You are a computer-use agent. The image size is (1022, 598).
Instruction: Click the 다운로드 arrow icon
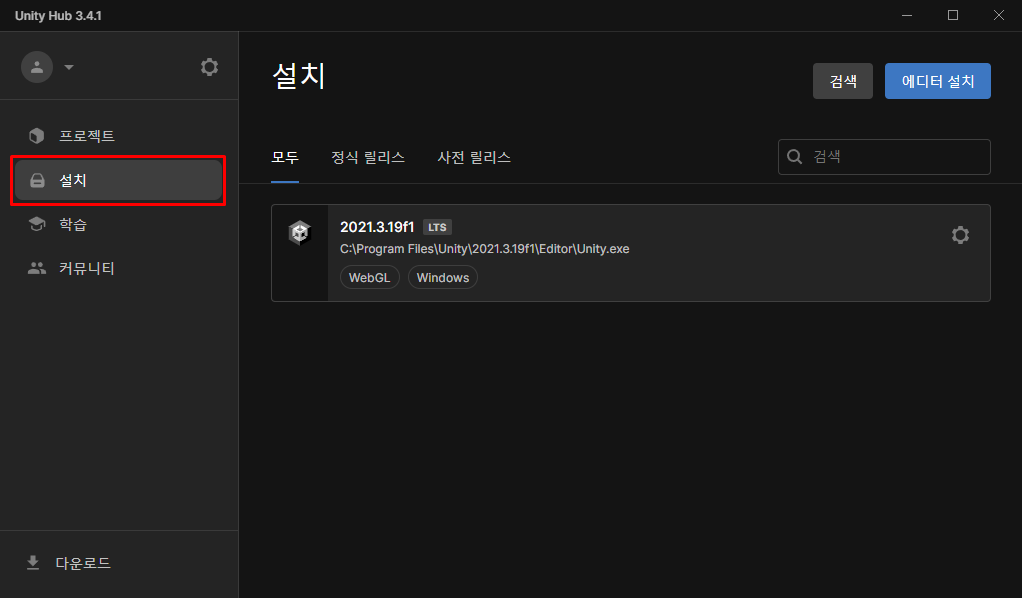pyautogui.click(x=33, y=563)
